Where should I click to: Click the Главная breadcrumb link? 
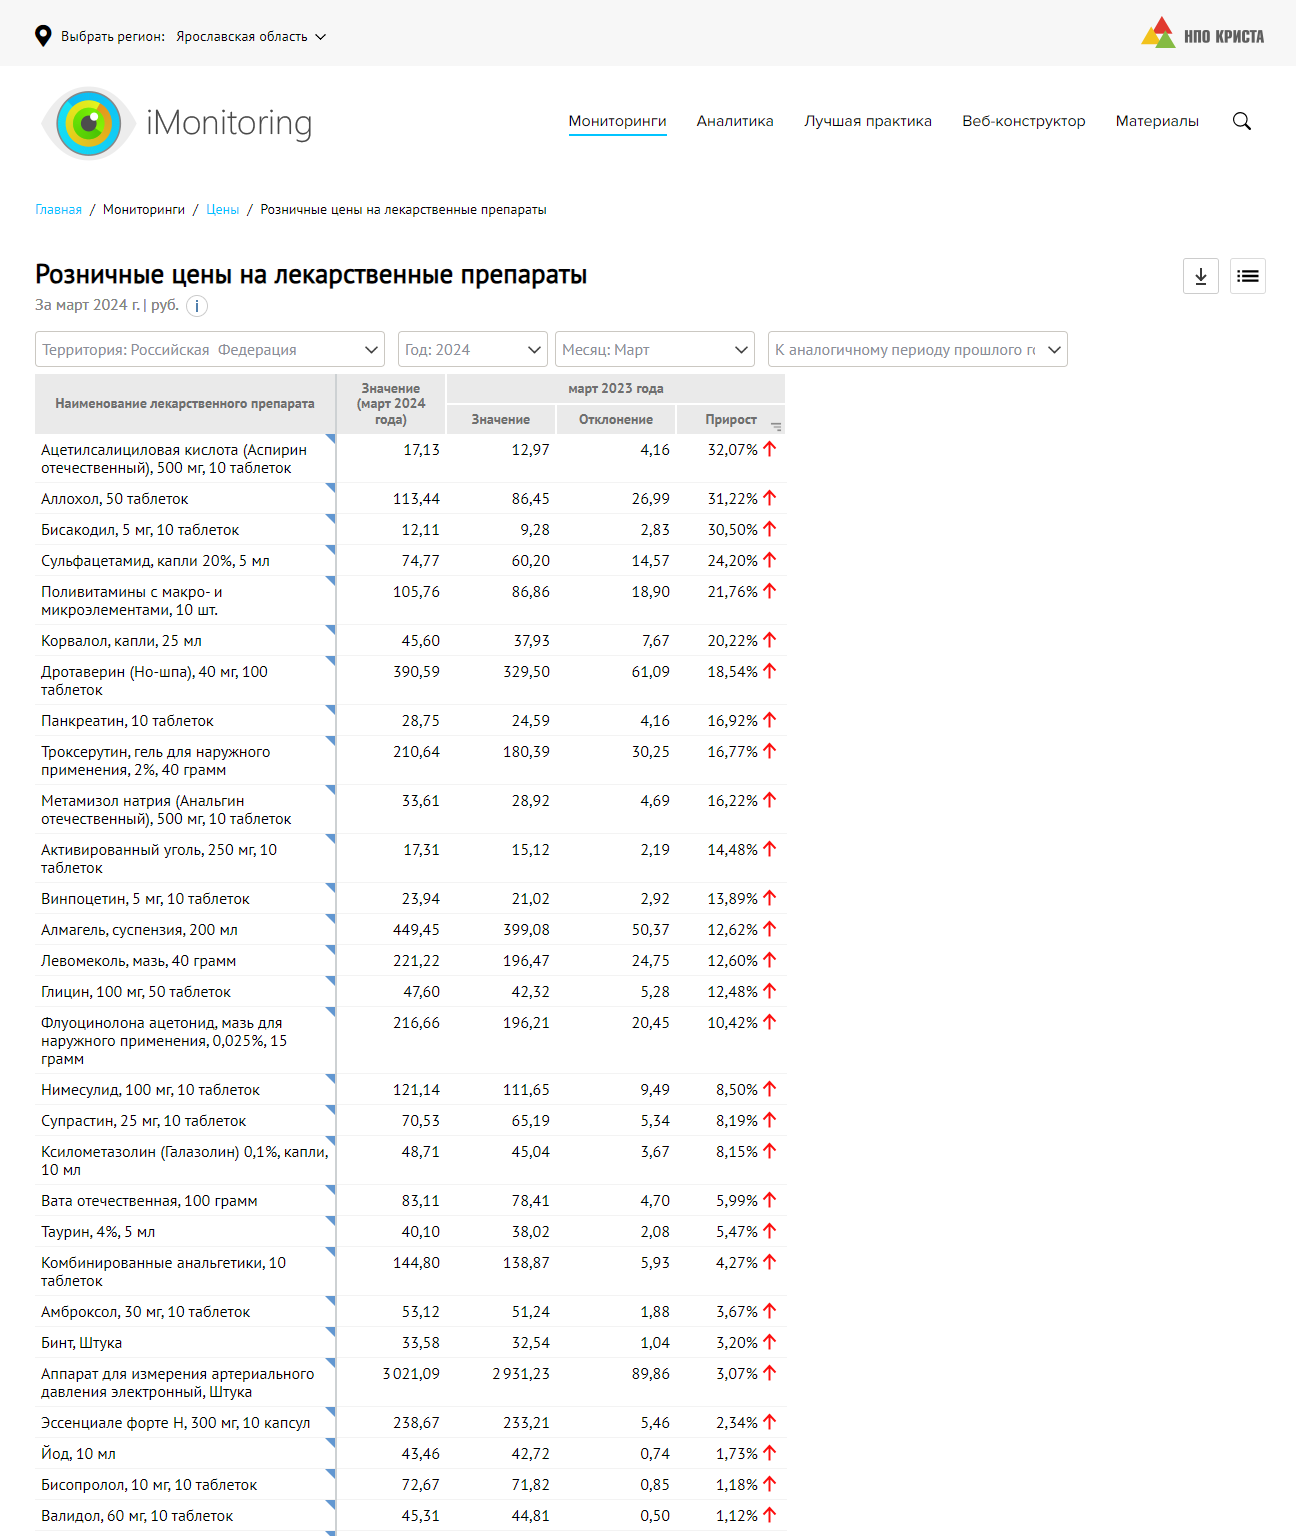tap(58, 210)
